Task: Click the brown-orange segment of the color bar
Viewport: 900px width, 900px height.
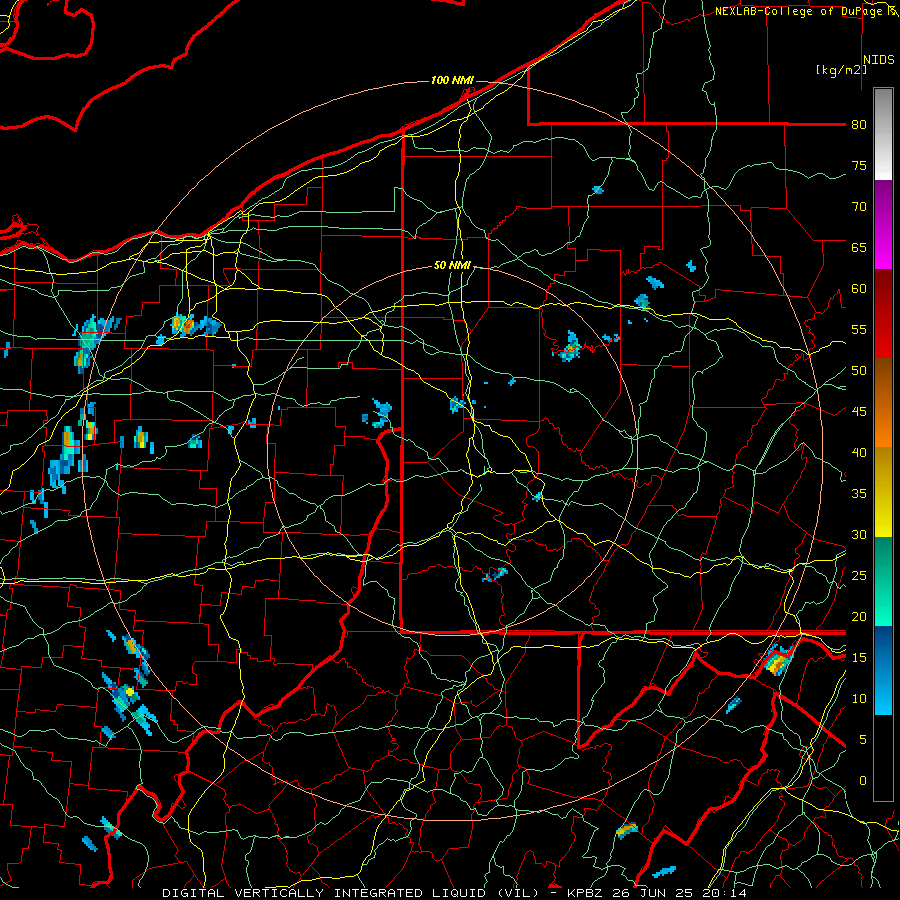Action: click(883, 402)
